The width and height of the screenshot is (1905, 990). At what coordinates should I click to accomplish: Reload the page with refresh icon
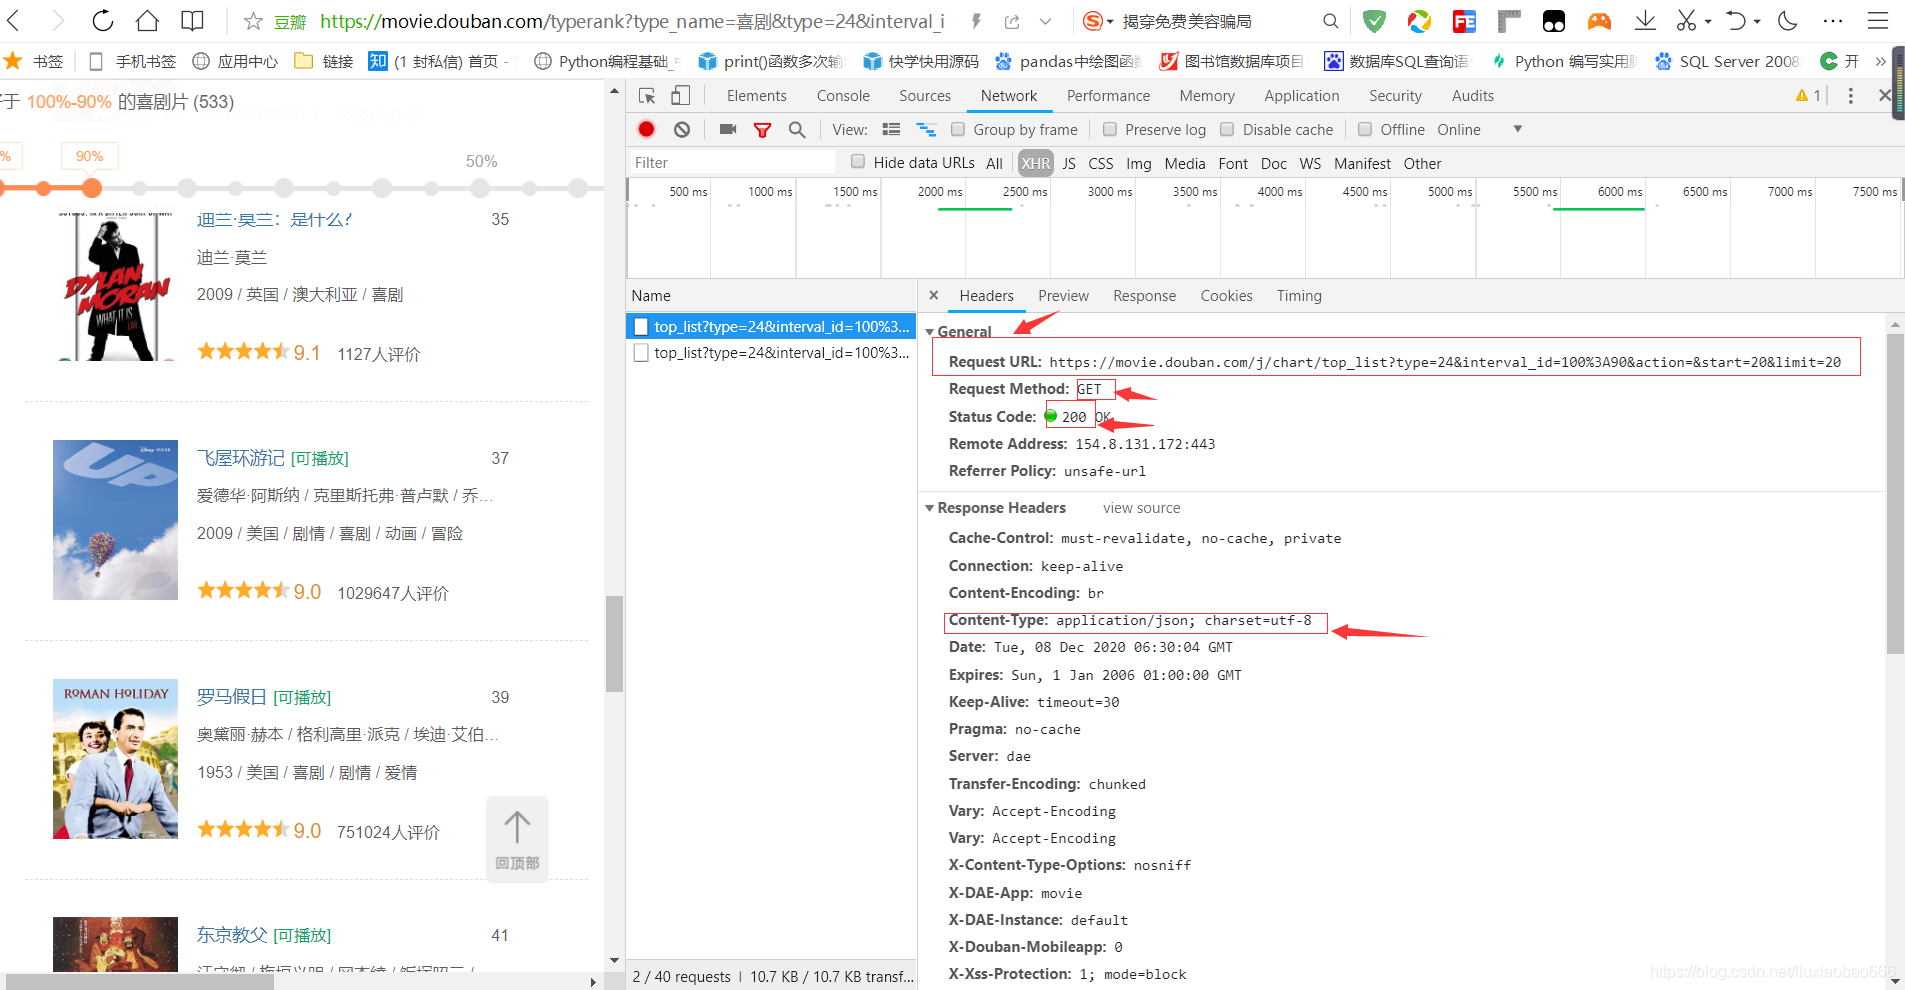click(x=102, y=21)
